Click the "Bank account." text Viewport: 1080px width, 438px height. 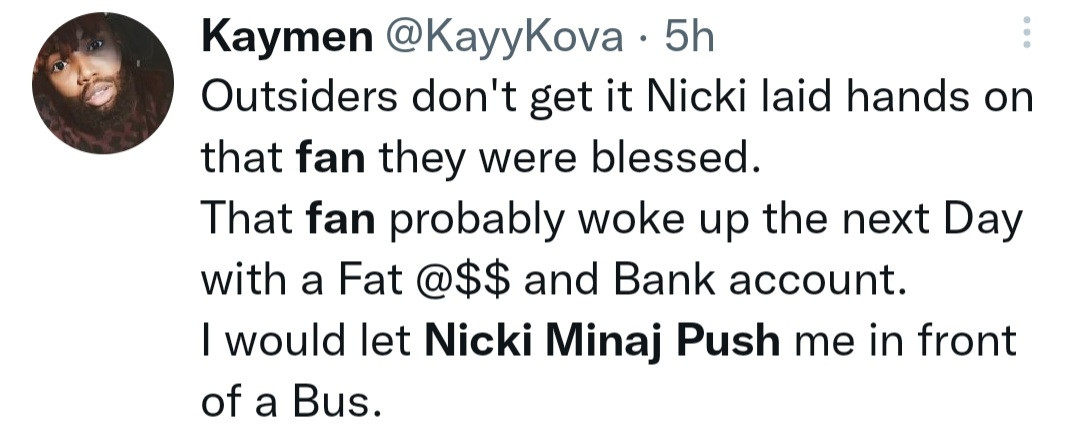point(754,282)
